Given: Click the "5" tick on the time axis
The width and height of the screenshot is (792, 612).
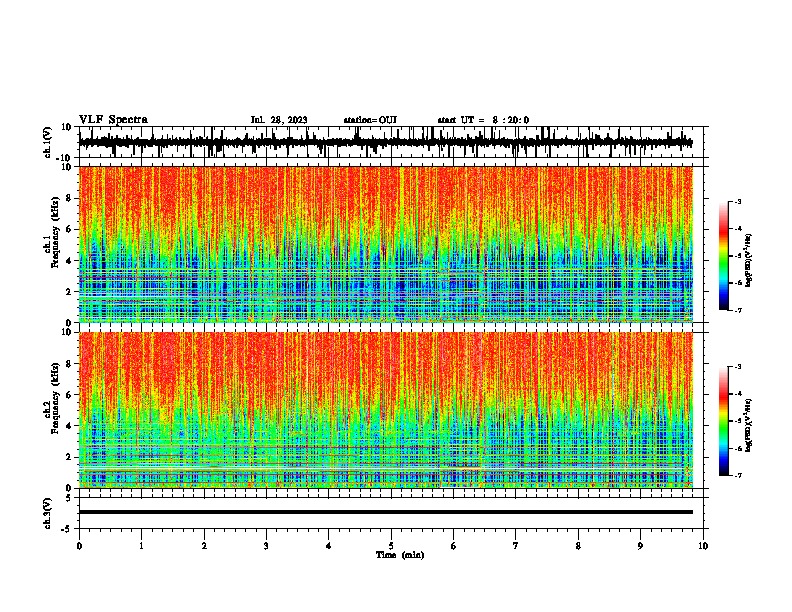Looking at the screenshot, I should (x=391, y=546).
